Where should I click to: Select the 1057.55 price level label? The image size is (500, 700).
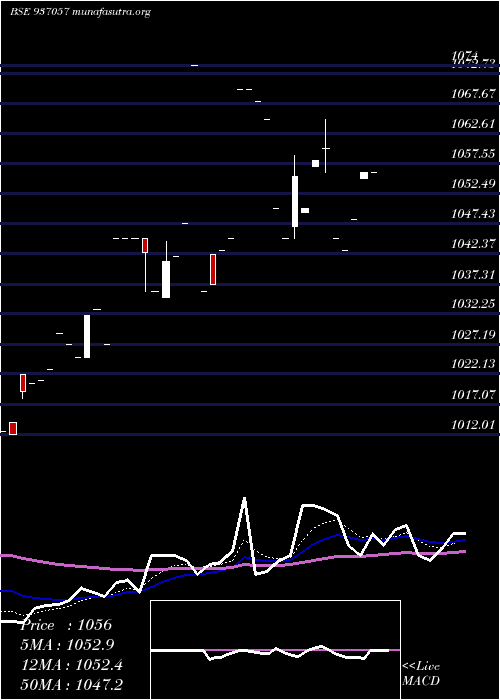473,154
